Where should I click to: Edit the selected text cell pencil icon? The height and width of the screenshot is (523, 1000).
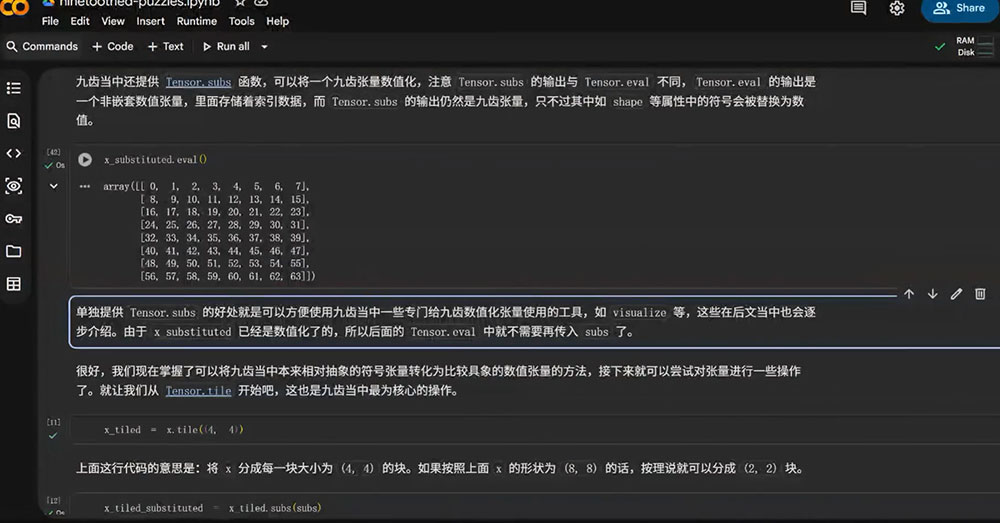click(956, 294)
